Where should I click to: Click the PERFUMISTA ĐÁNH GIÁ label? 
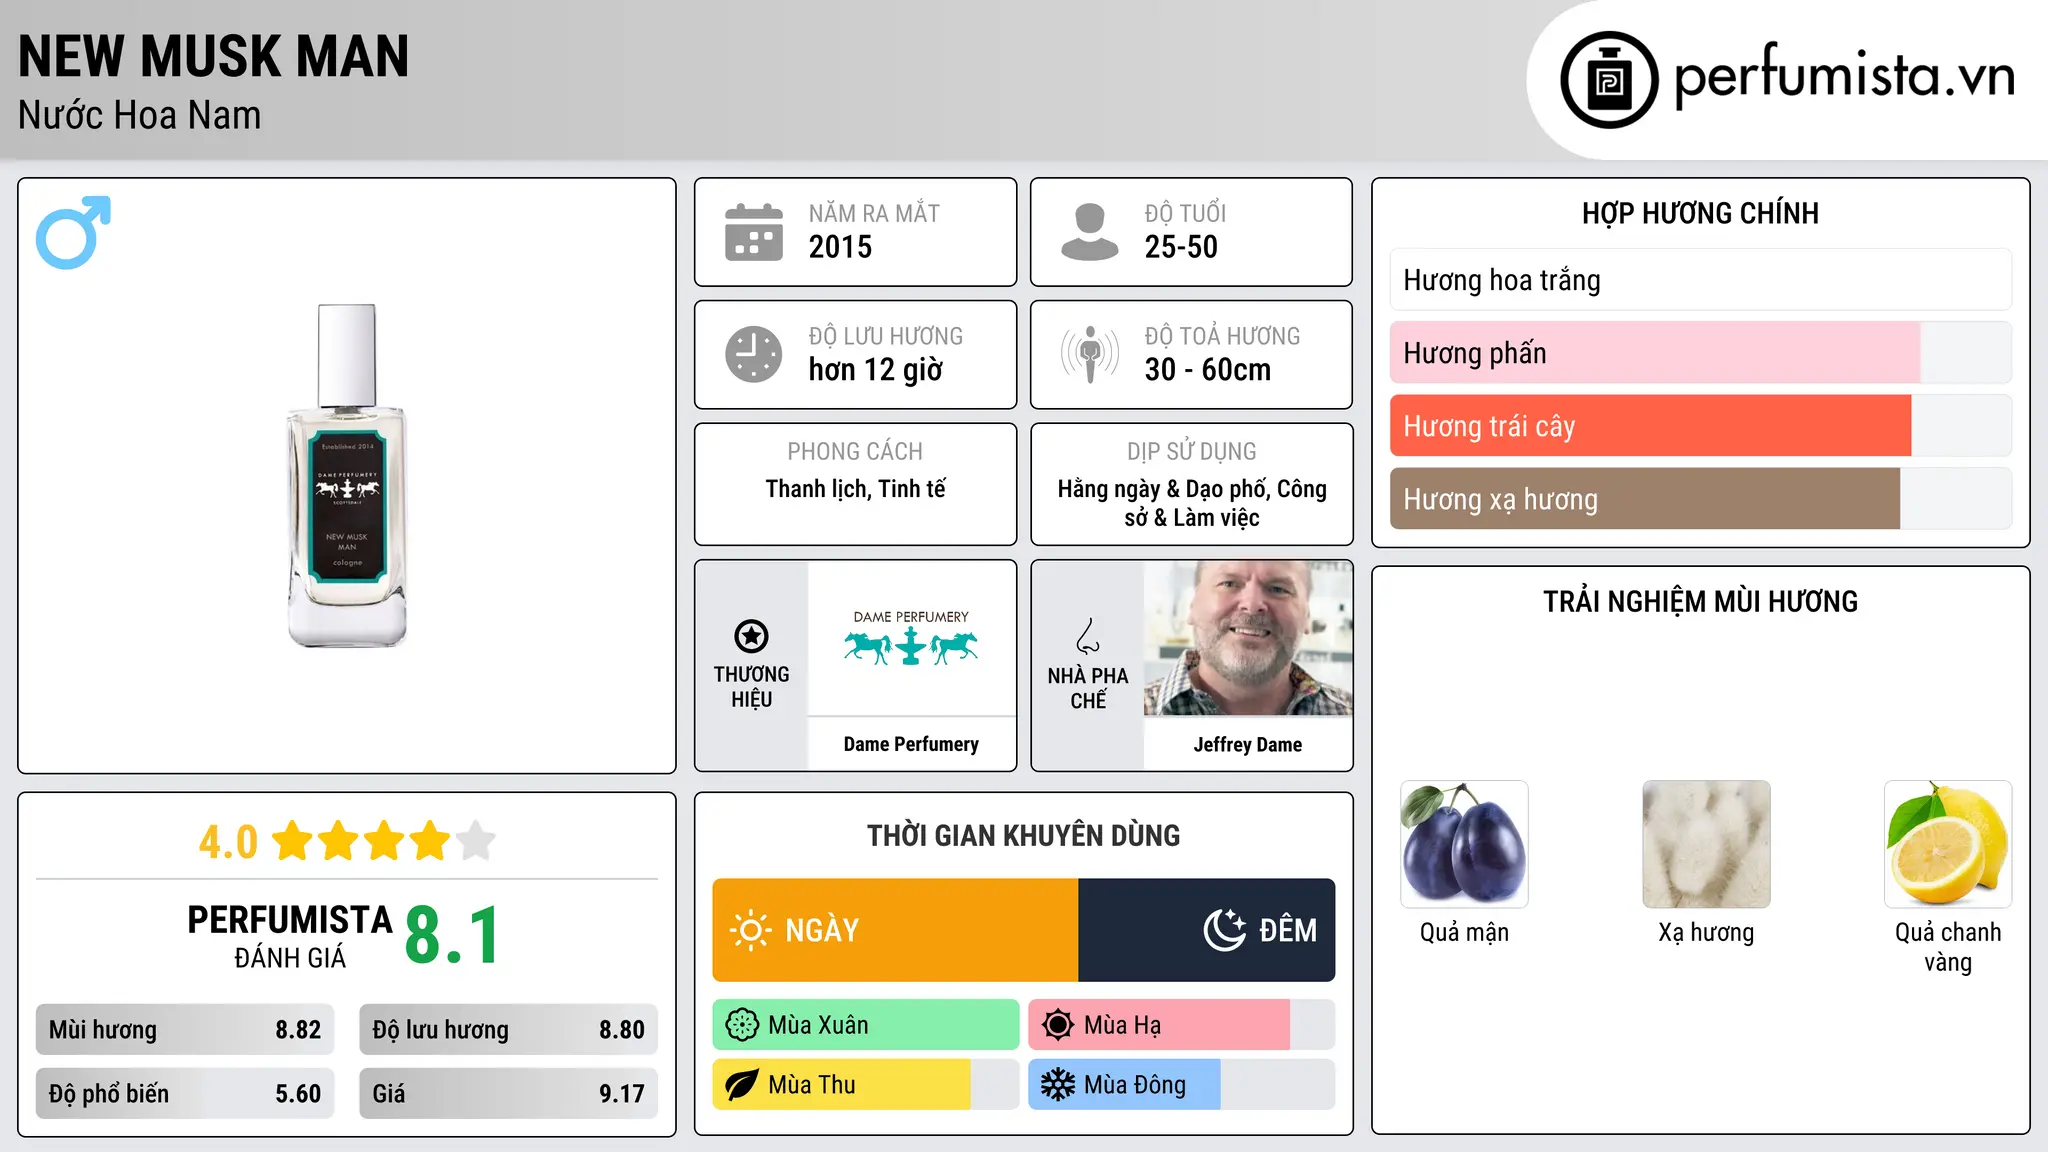290,936
